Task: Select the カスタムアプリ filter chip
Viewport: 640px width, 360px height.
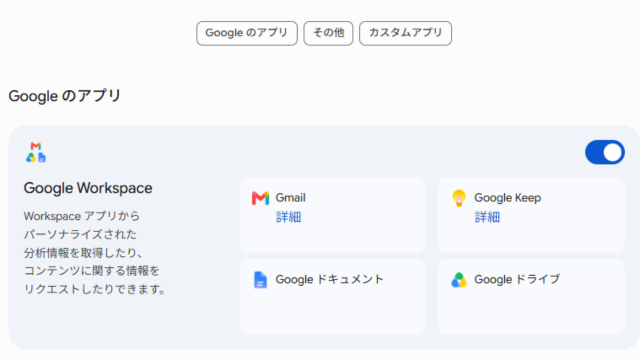Action: [x=405, y=33]
